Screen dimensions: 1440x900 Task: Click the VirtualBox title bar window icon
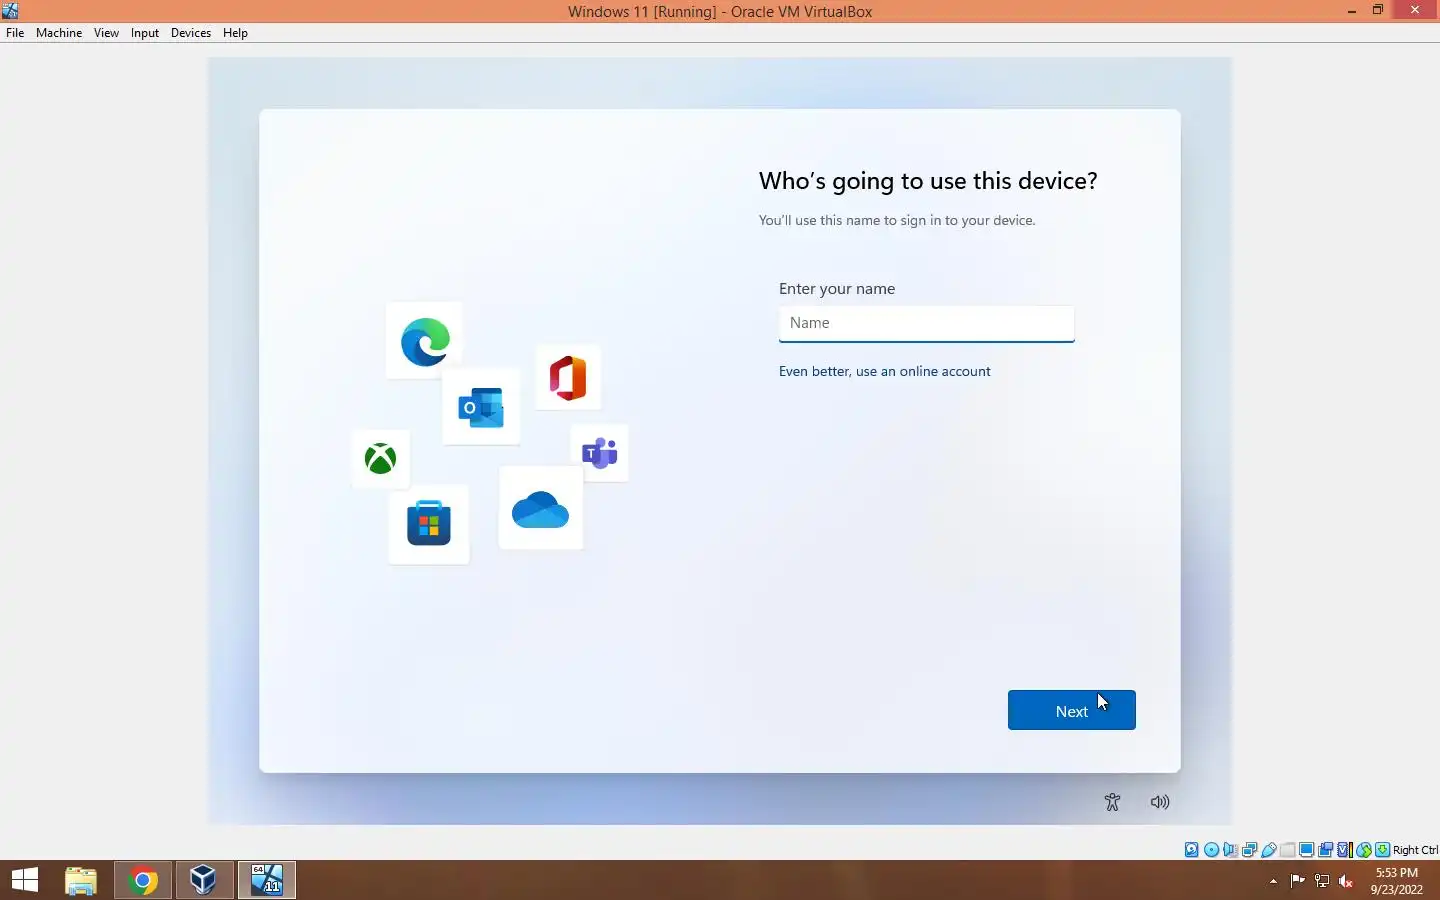pyautogui.click(x=10, y=11)
